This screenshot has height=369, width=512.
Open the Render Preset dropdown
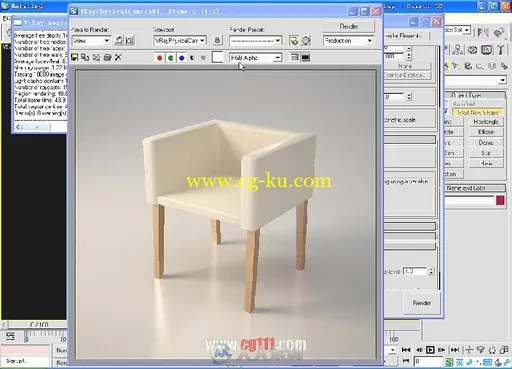coord(255,41)
